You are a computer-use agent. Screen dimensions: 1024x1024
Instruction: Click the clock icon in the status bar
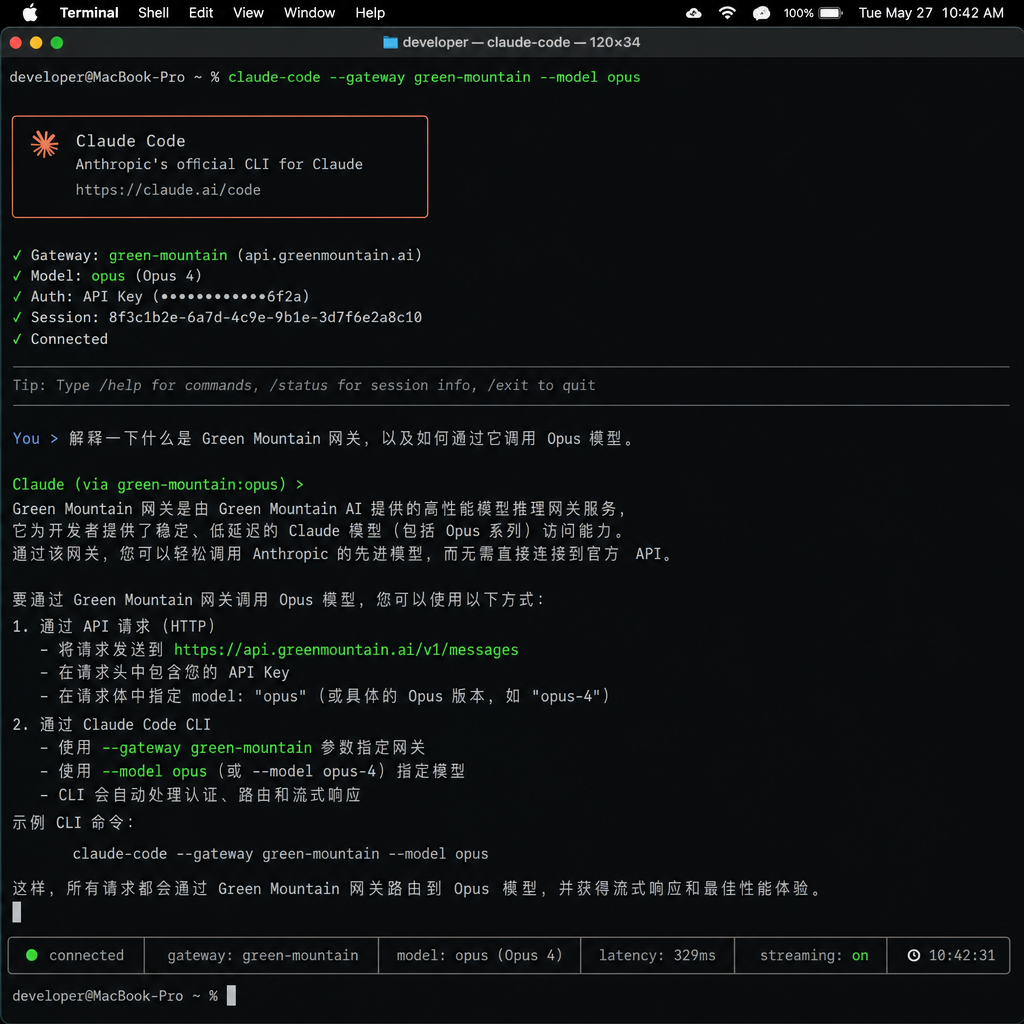914,955
